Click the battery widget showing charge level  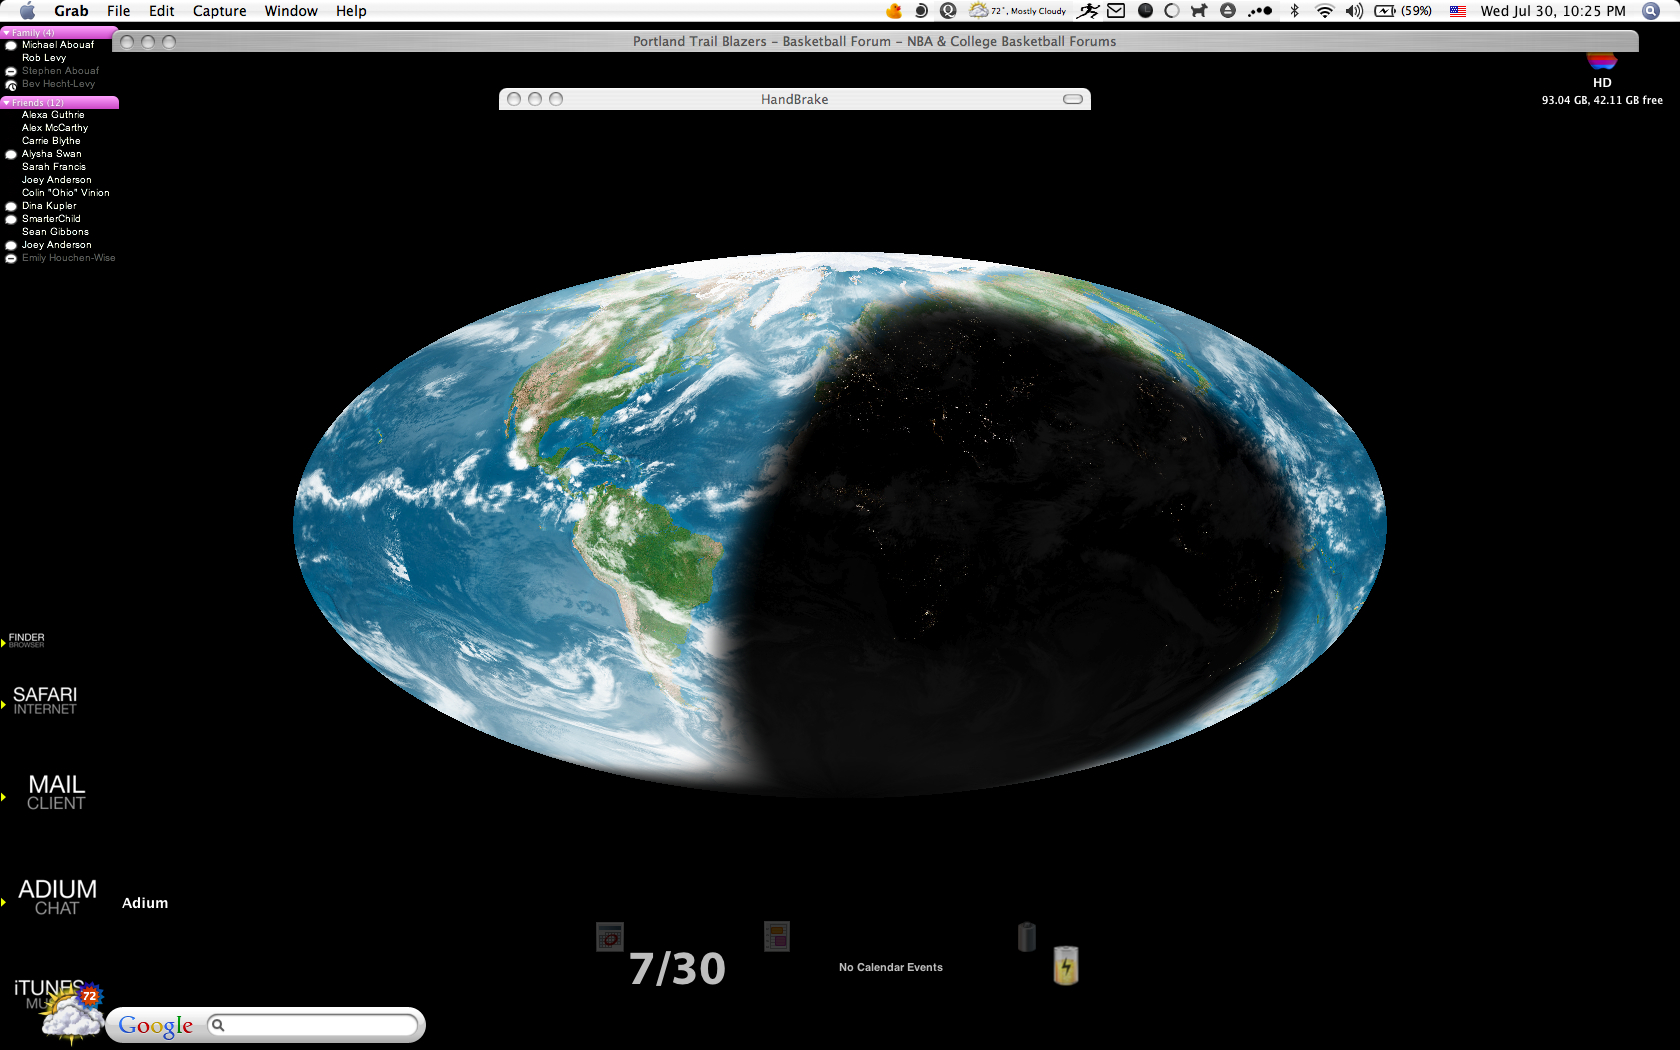(1065, 966)
